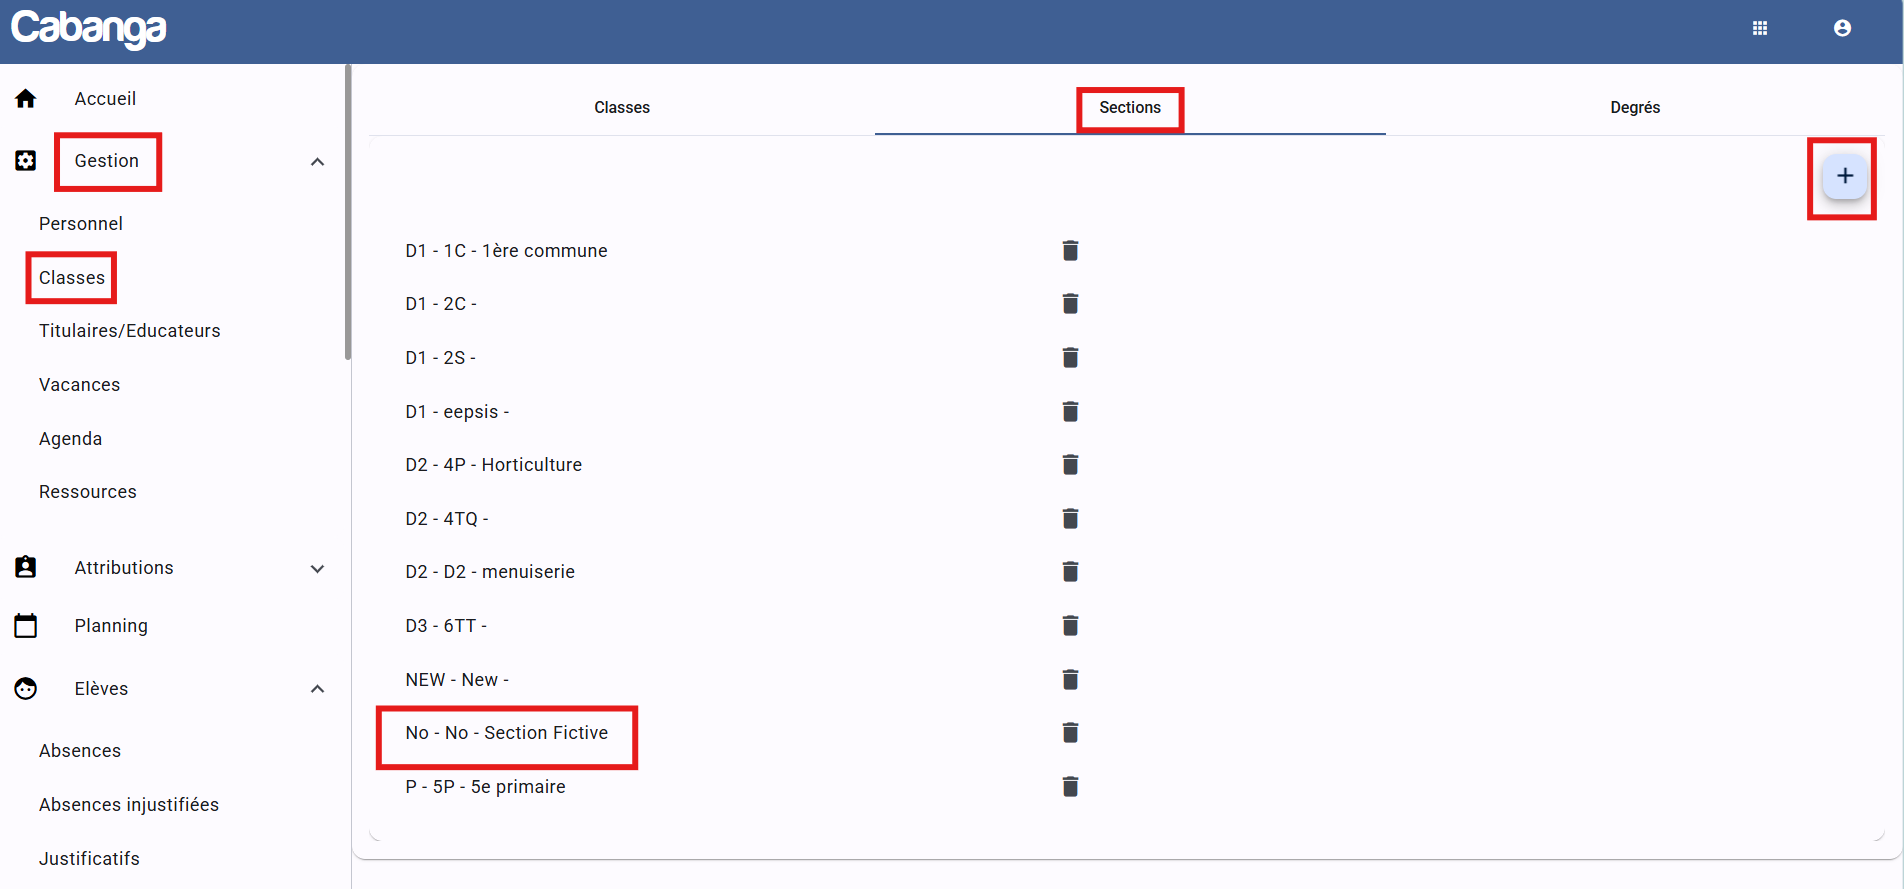Switch to the Classes tab
The image size is (1904, 889).
coord(622,107)
